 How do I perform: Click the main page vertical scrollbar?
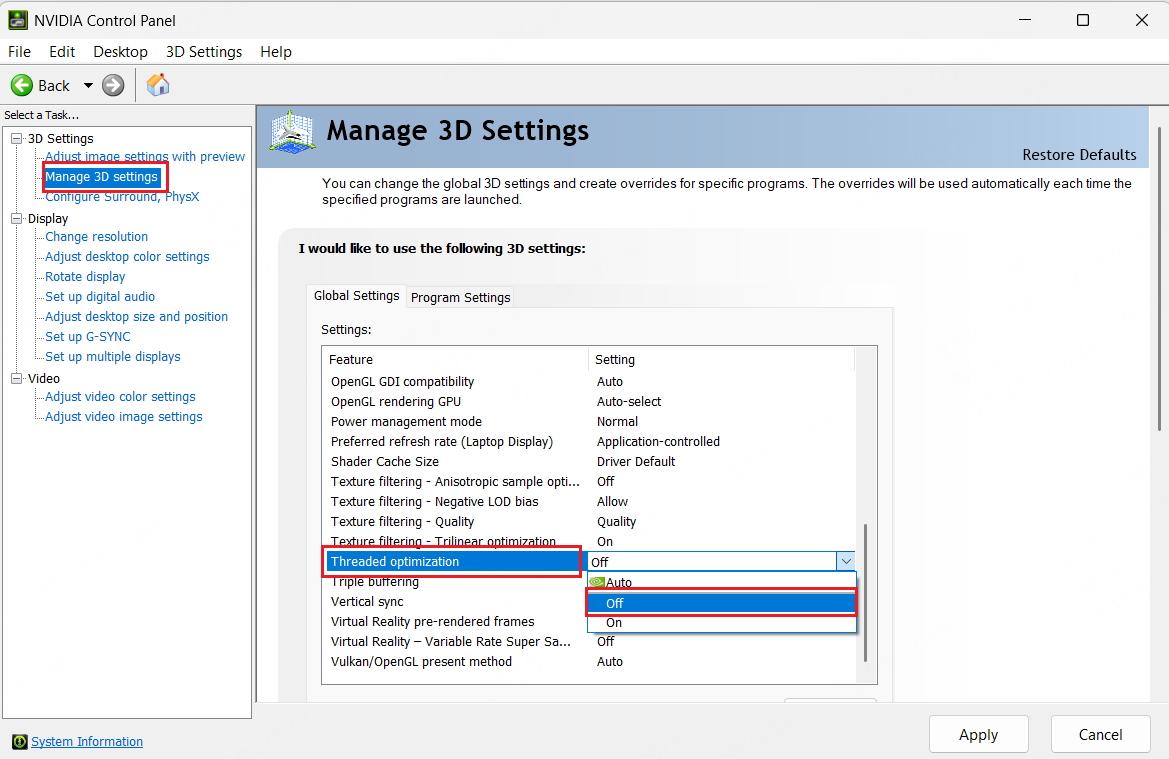tap(1159, 280)
